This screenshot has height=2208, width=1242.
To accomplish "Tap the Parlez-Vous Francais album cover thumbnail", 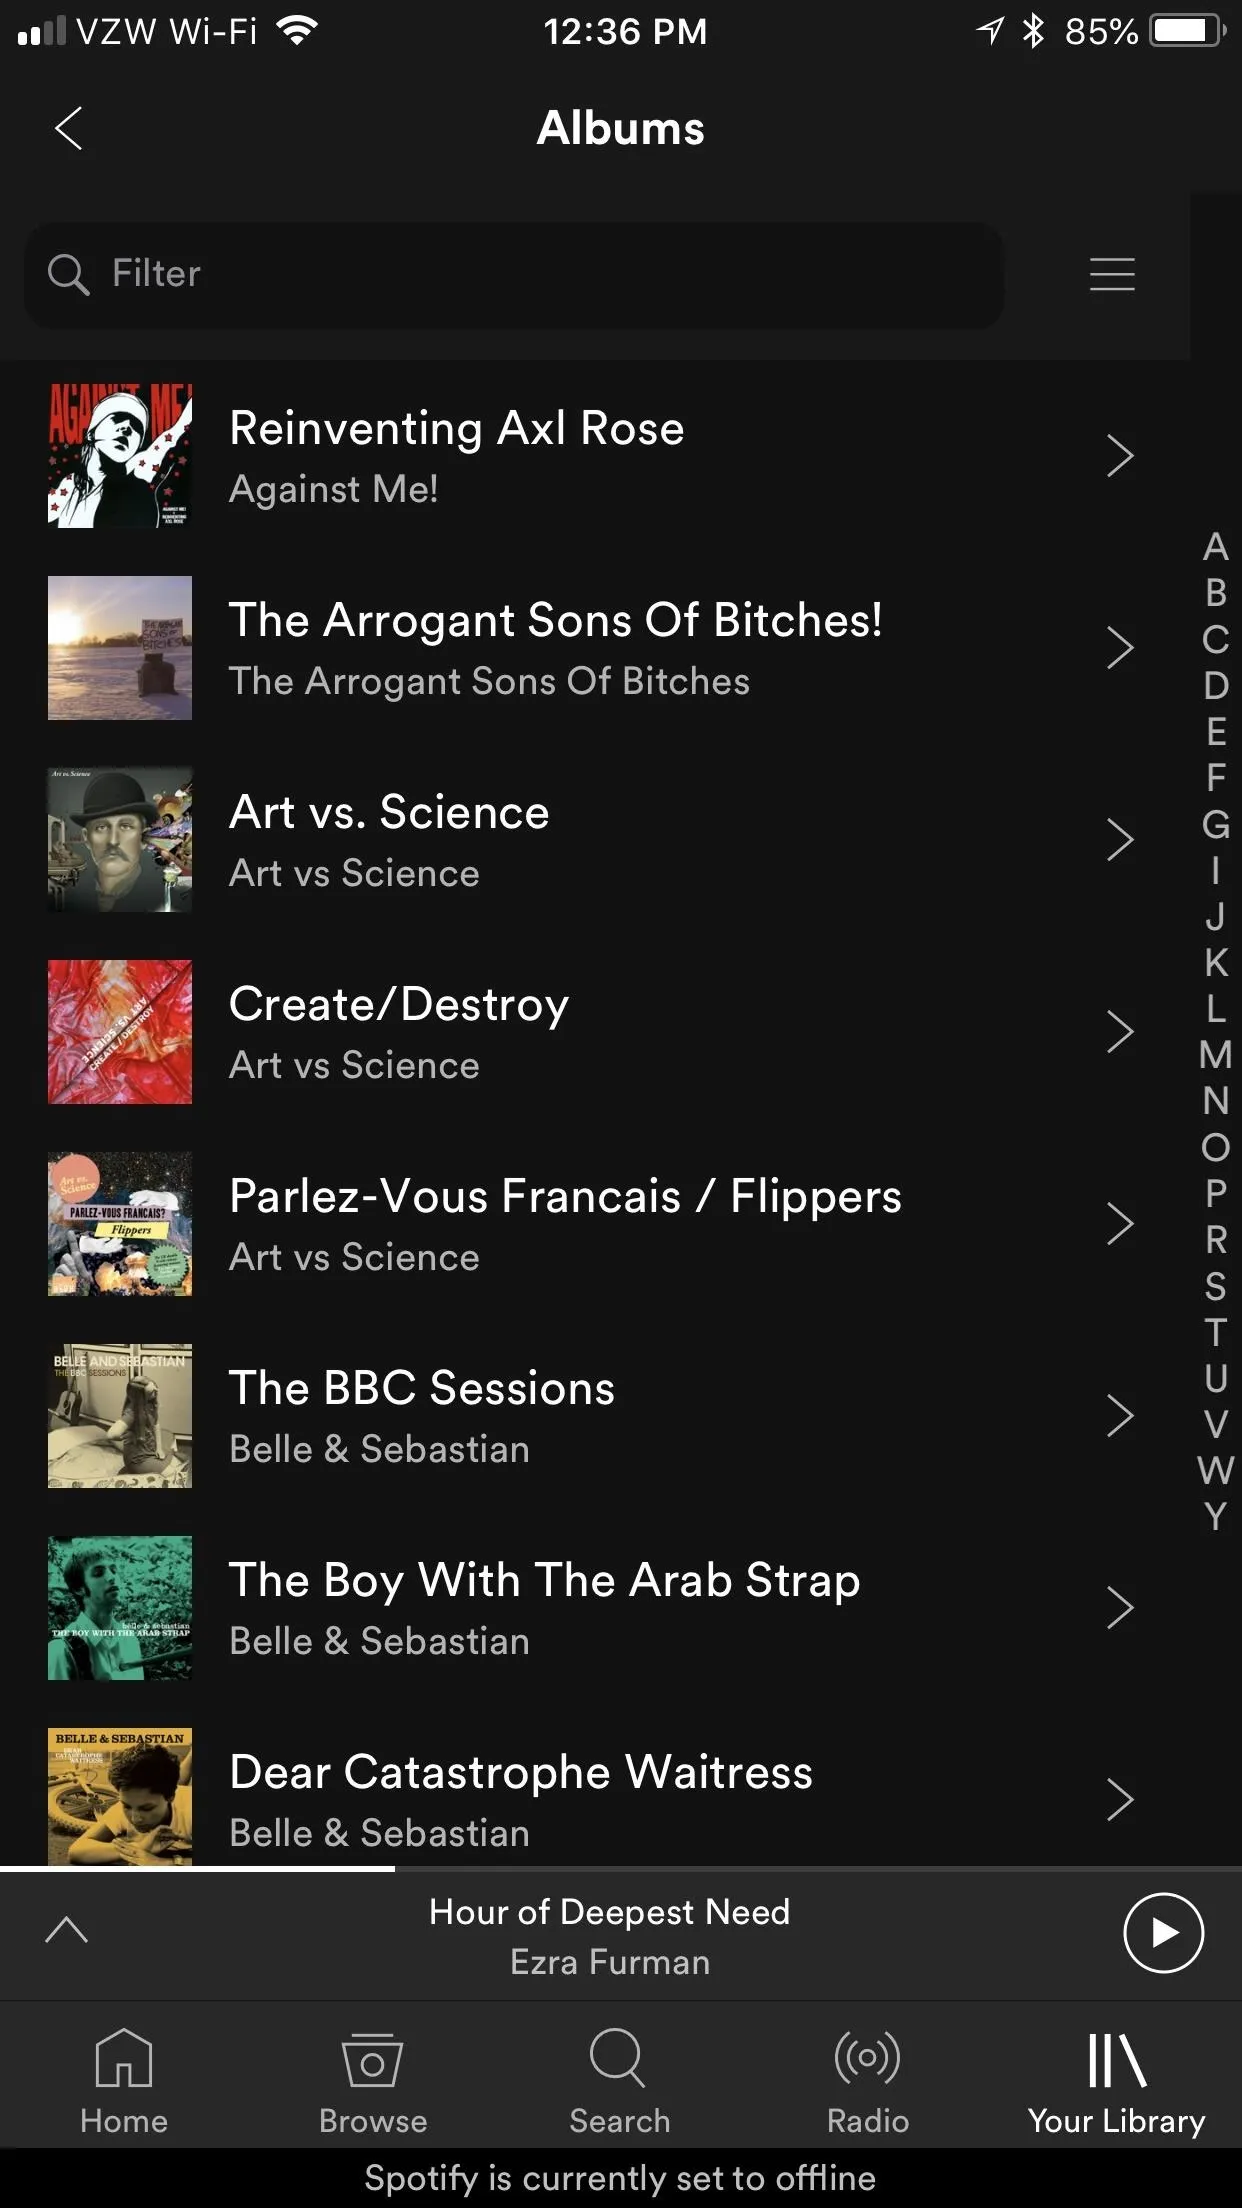I will [120, 1224].
